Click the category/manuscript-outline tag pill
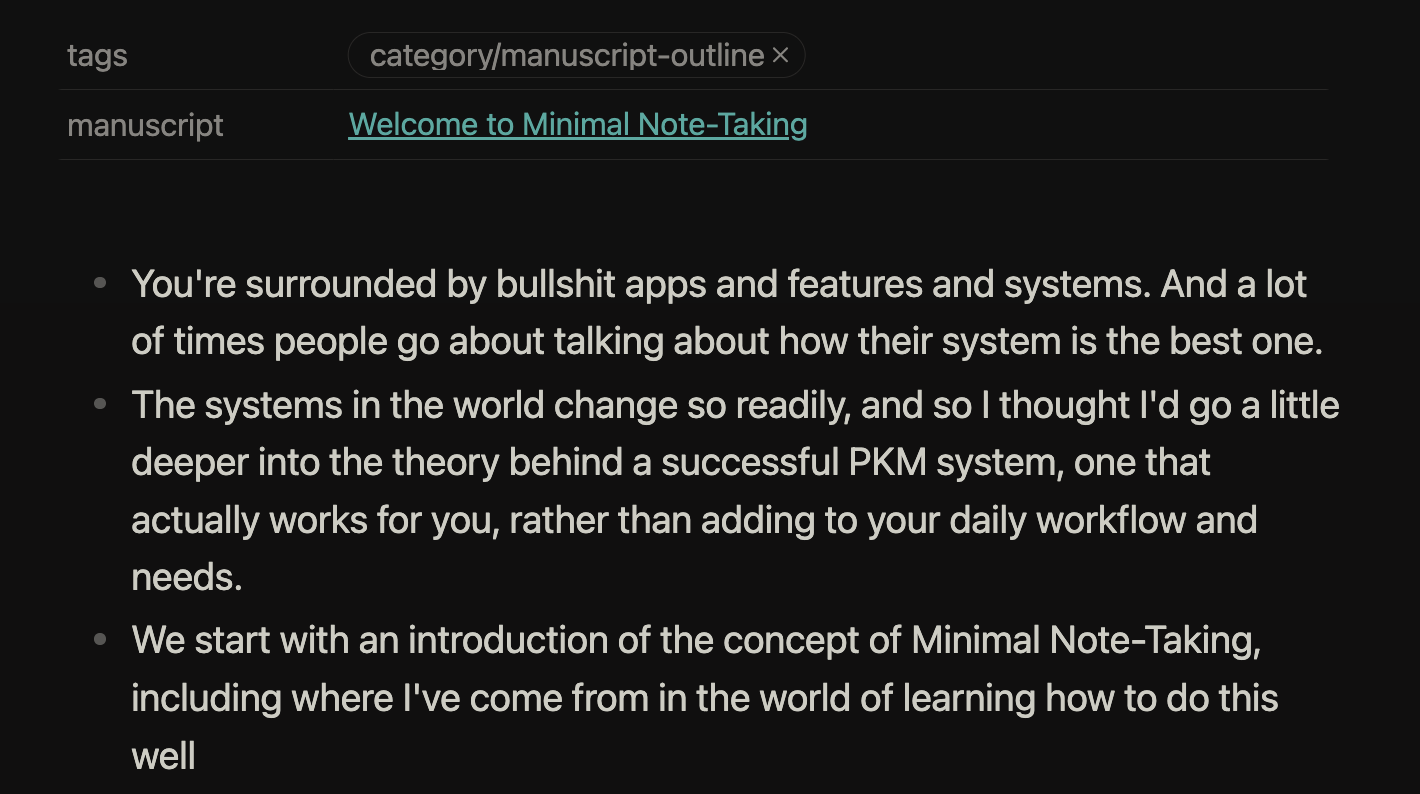 (x=566, y=56)
